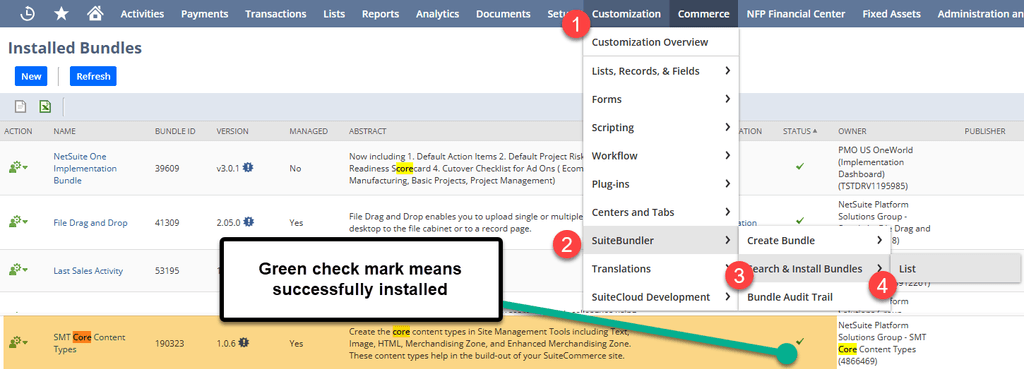
Task: Export list with the Excel icon
Action: pyautogui.click(x=45, y=106)
